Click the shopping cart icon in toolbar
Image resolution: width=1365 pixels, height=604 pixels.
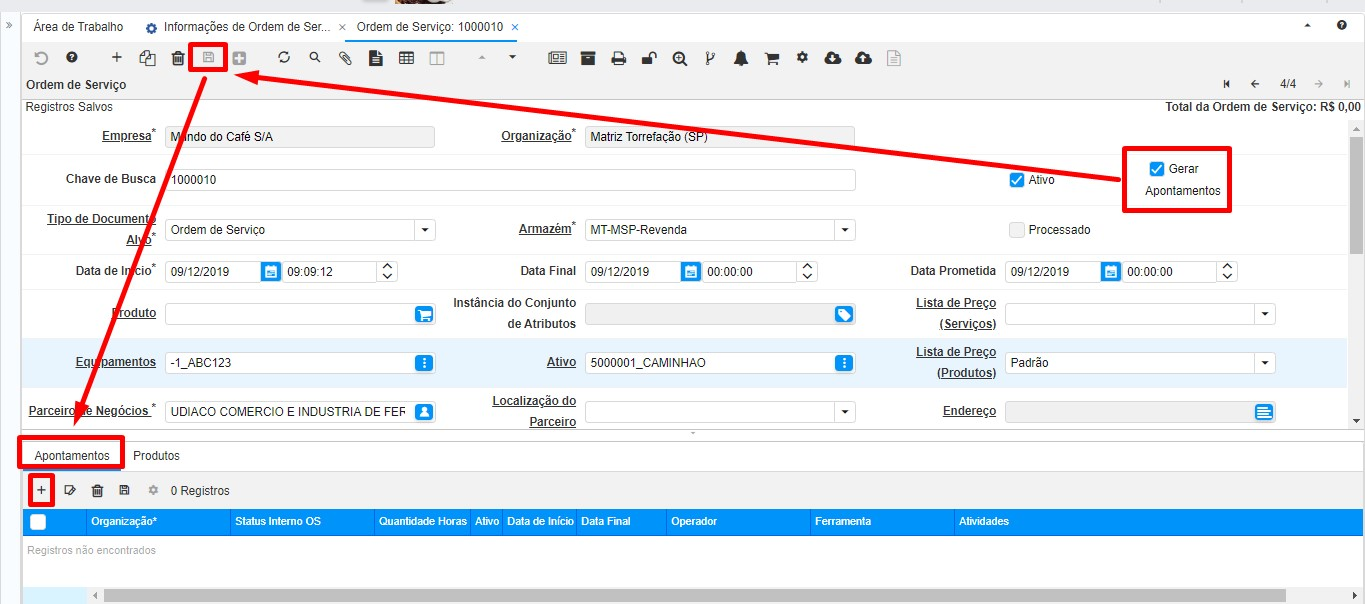(771, 59)
